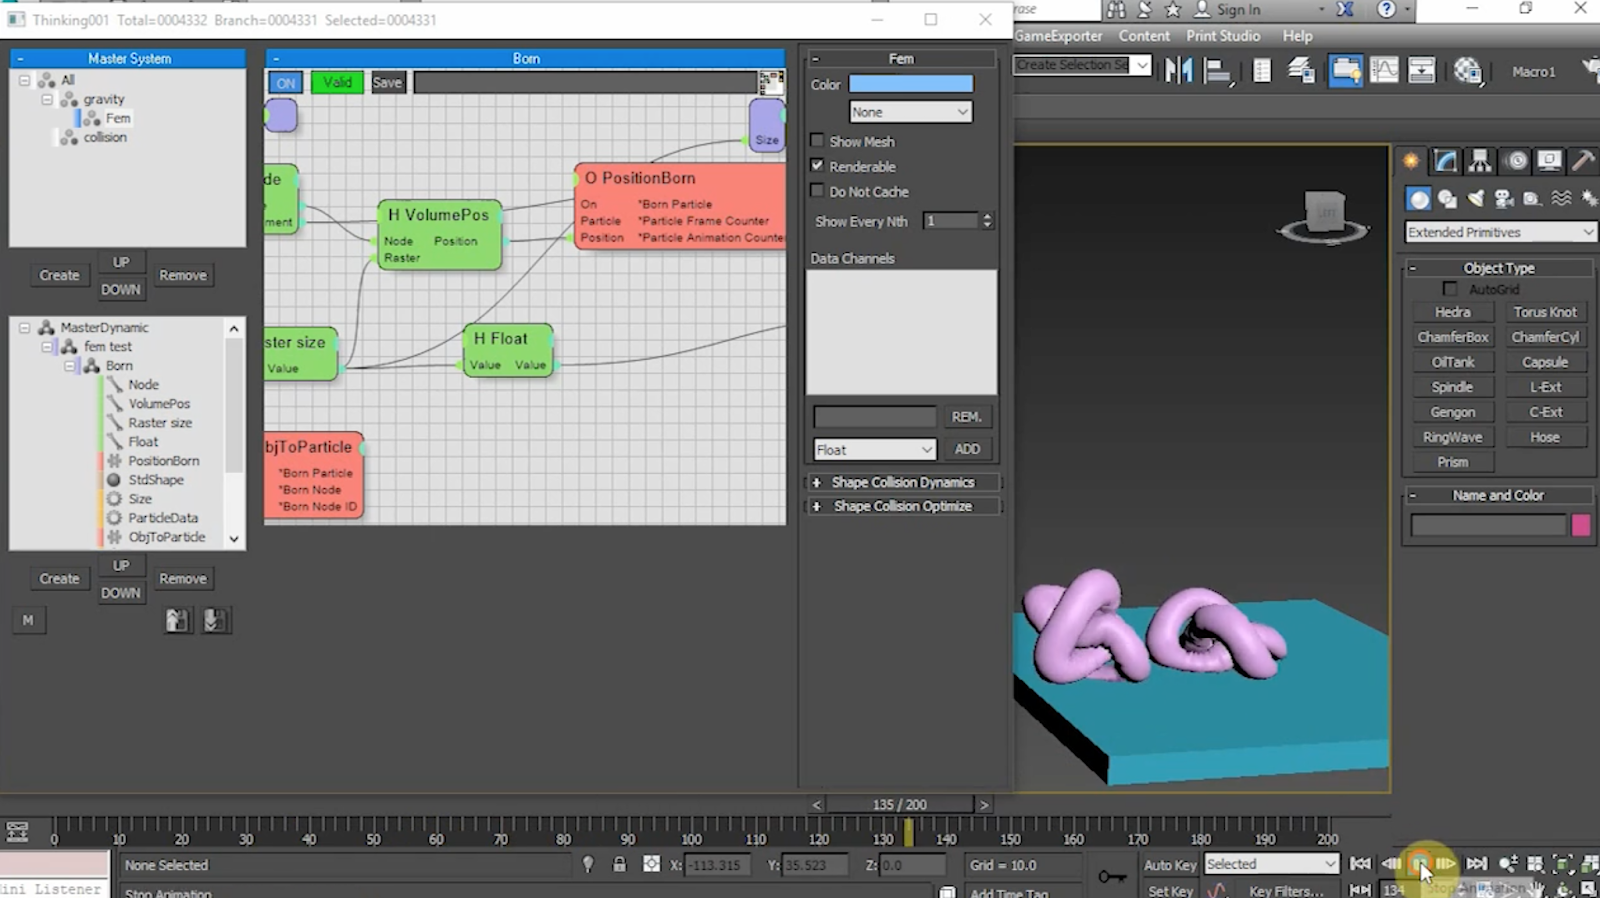Click the Previous Frame playback button
Viewport: 1600px width, 898px height.
[x=1391, y=864]
